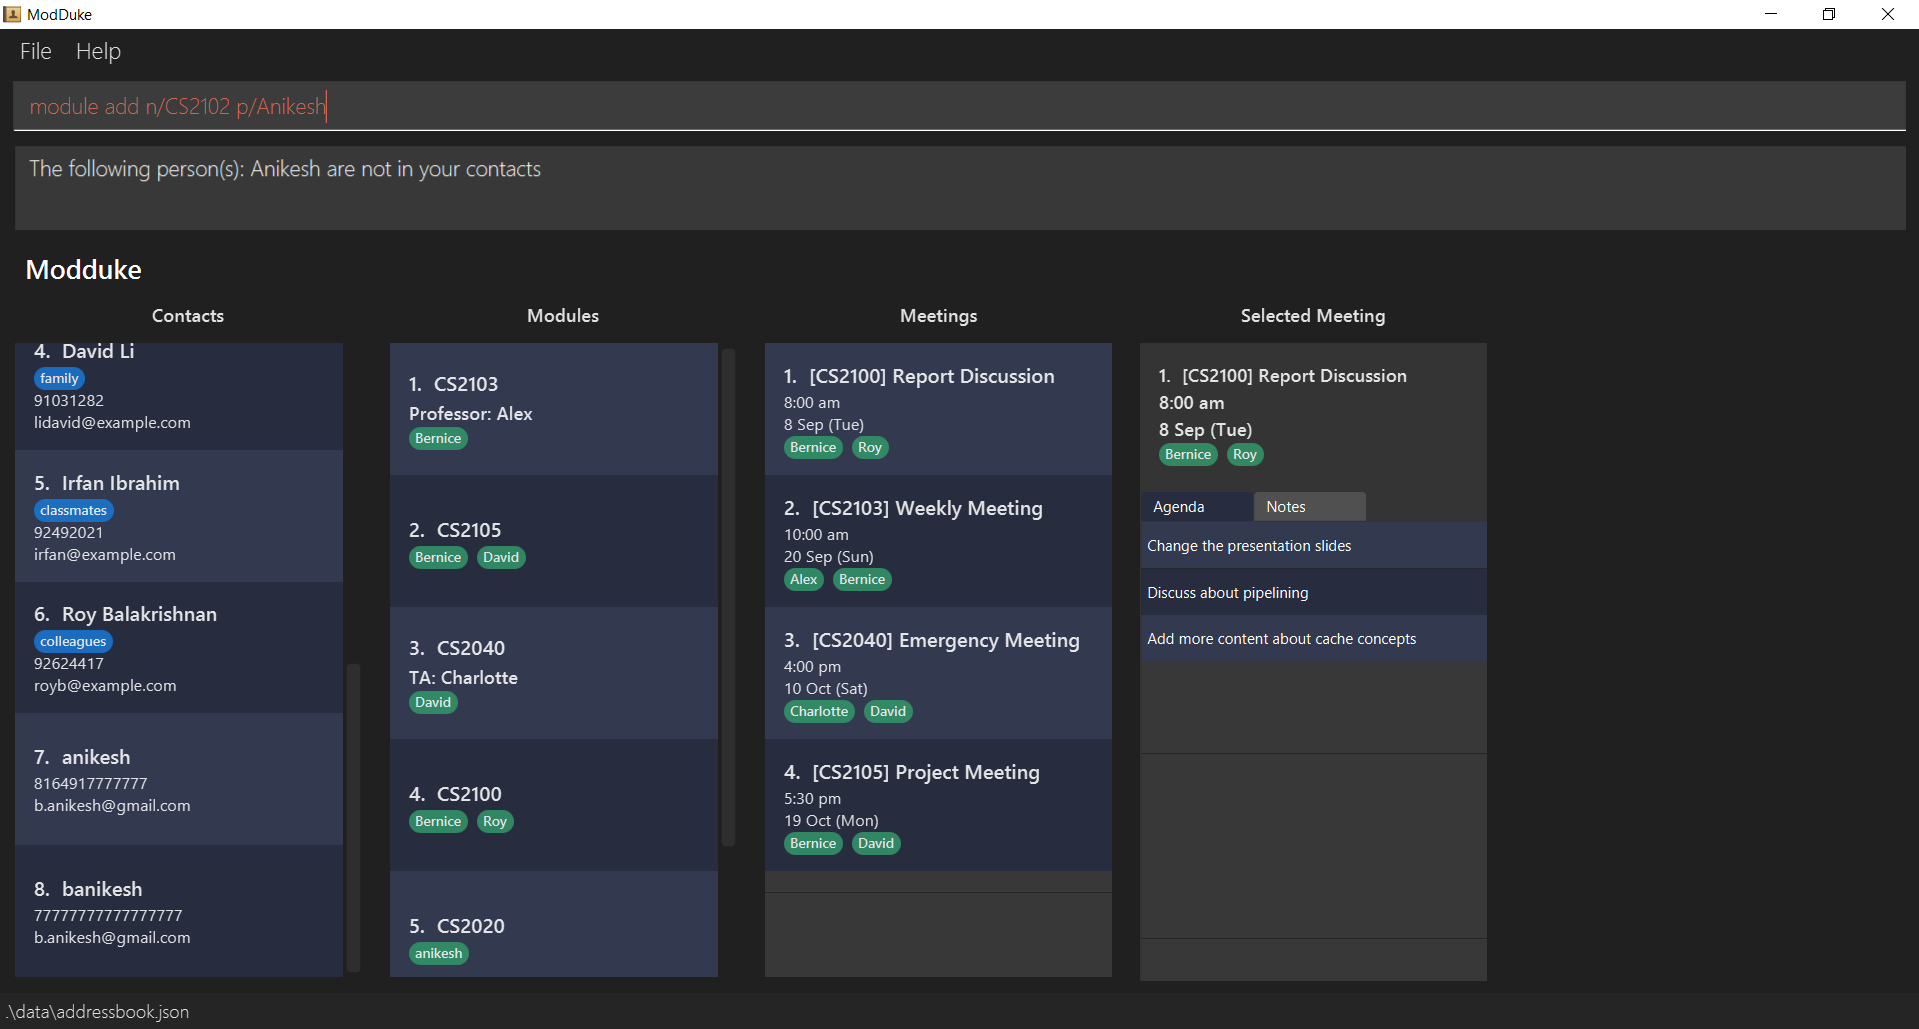
Task: Click the command input field
Action: point(959,106)
